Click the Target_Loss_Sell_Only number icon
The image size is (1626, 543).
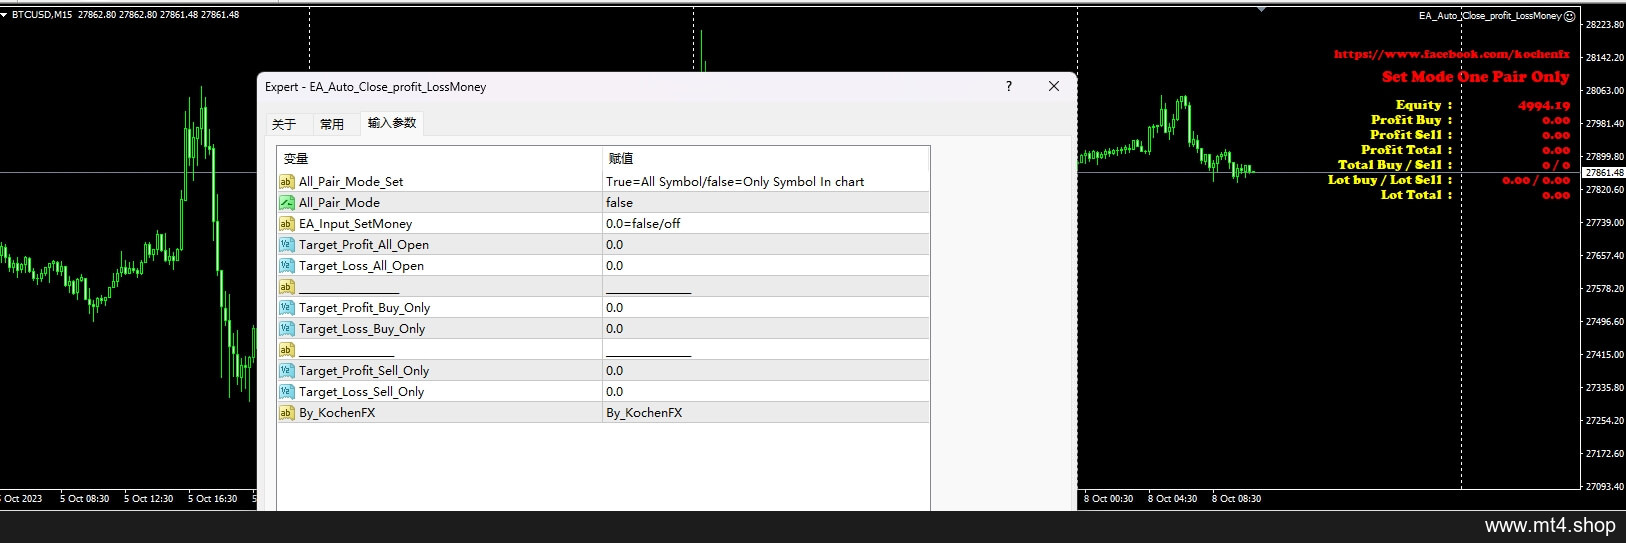click(x=286, y=392)
